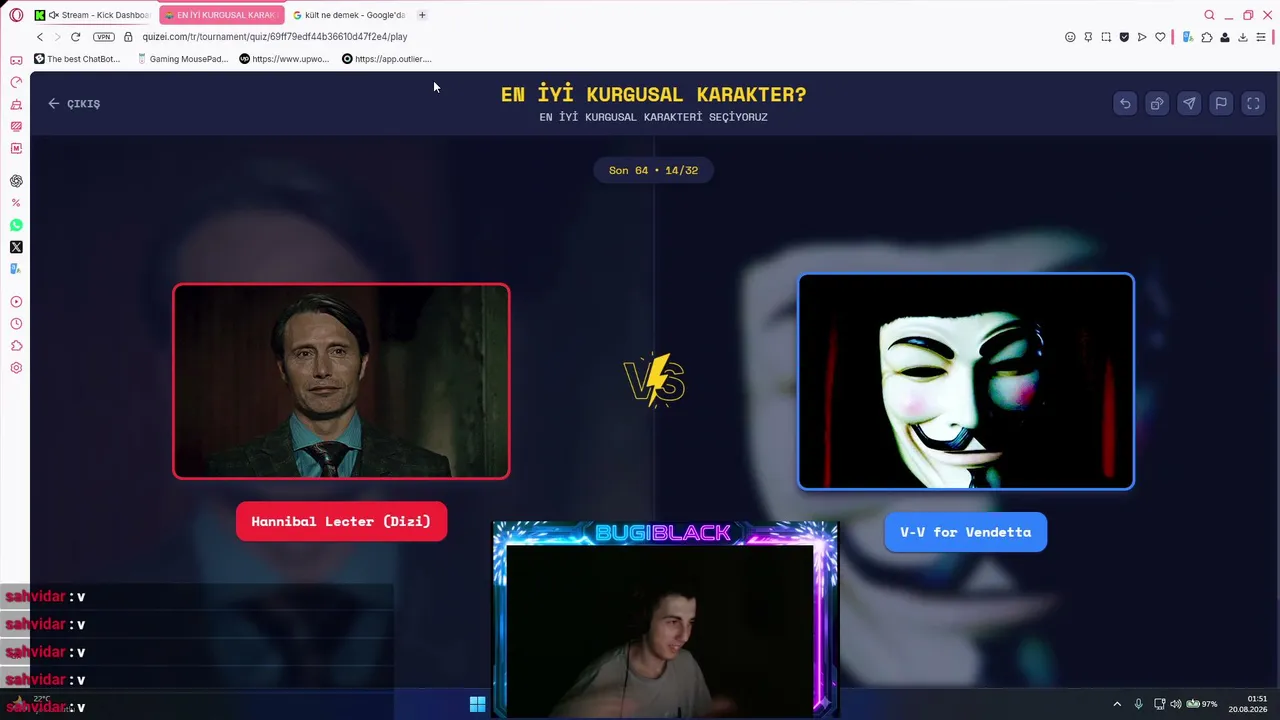This screenshot has width=1280, height=720.
Task: Open the volume speaker tray icon
Action: click(x=1176, y=704)
